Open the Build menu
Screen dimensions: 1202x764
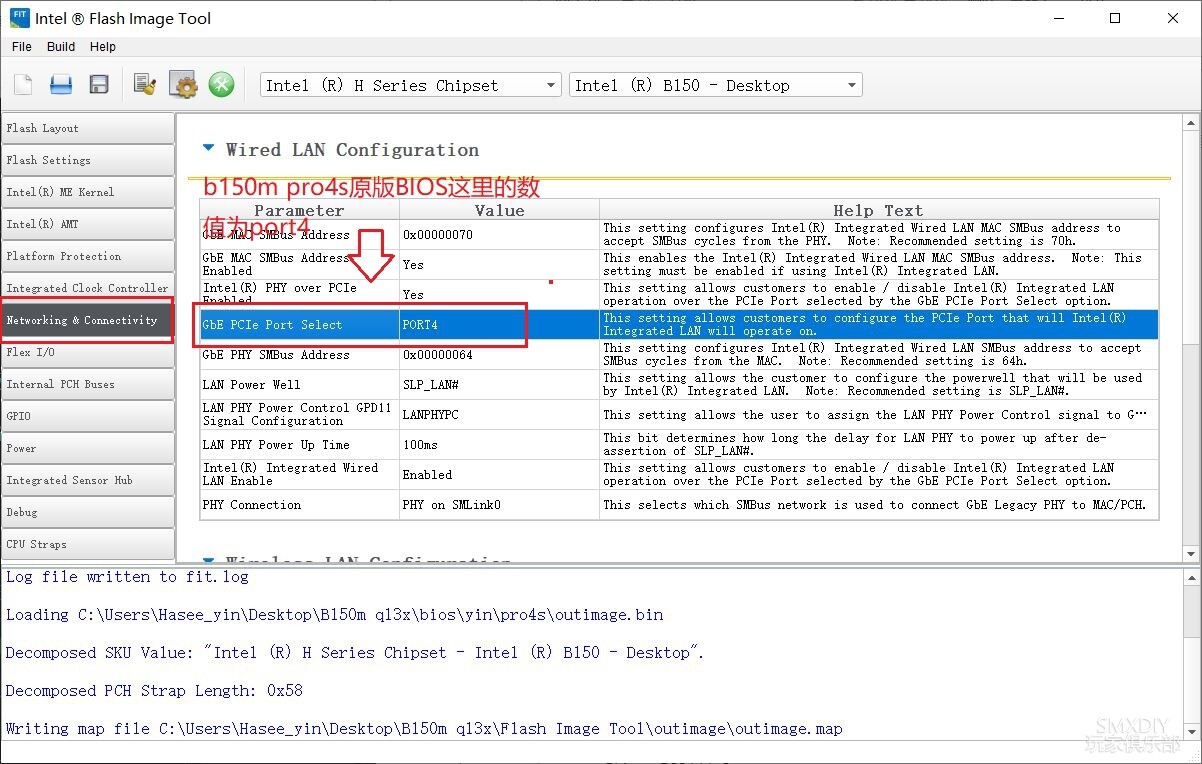pos(61,46)
